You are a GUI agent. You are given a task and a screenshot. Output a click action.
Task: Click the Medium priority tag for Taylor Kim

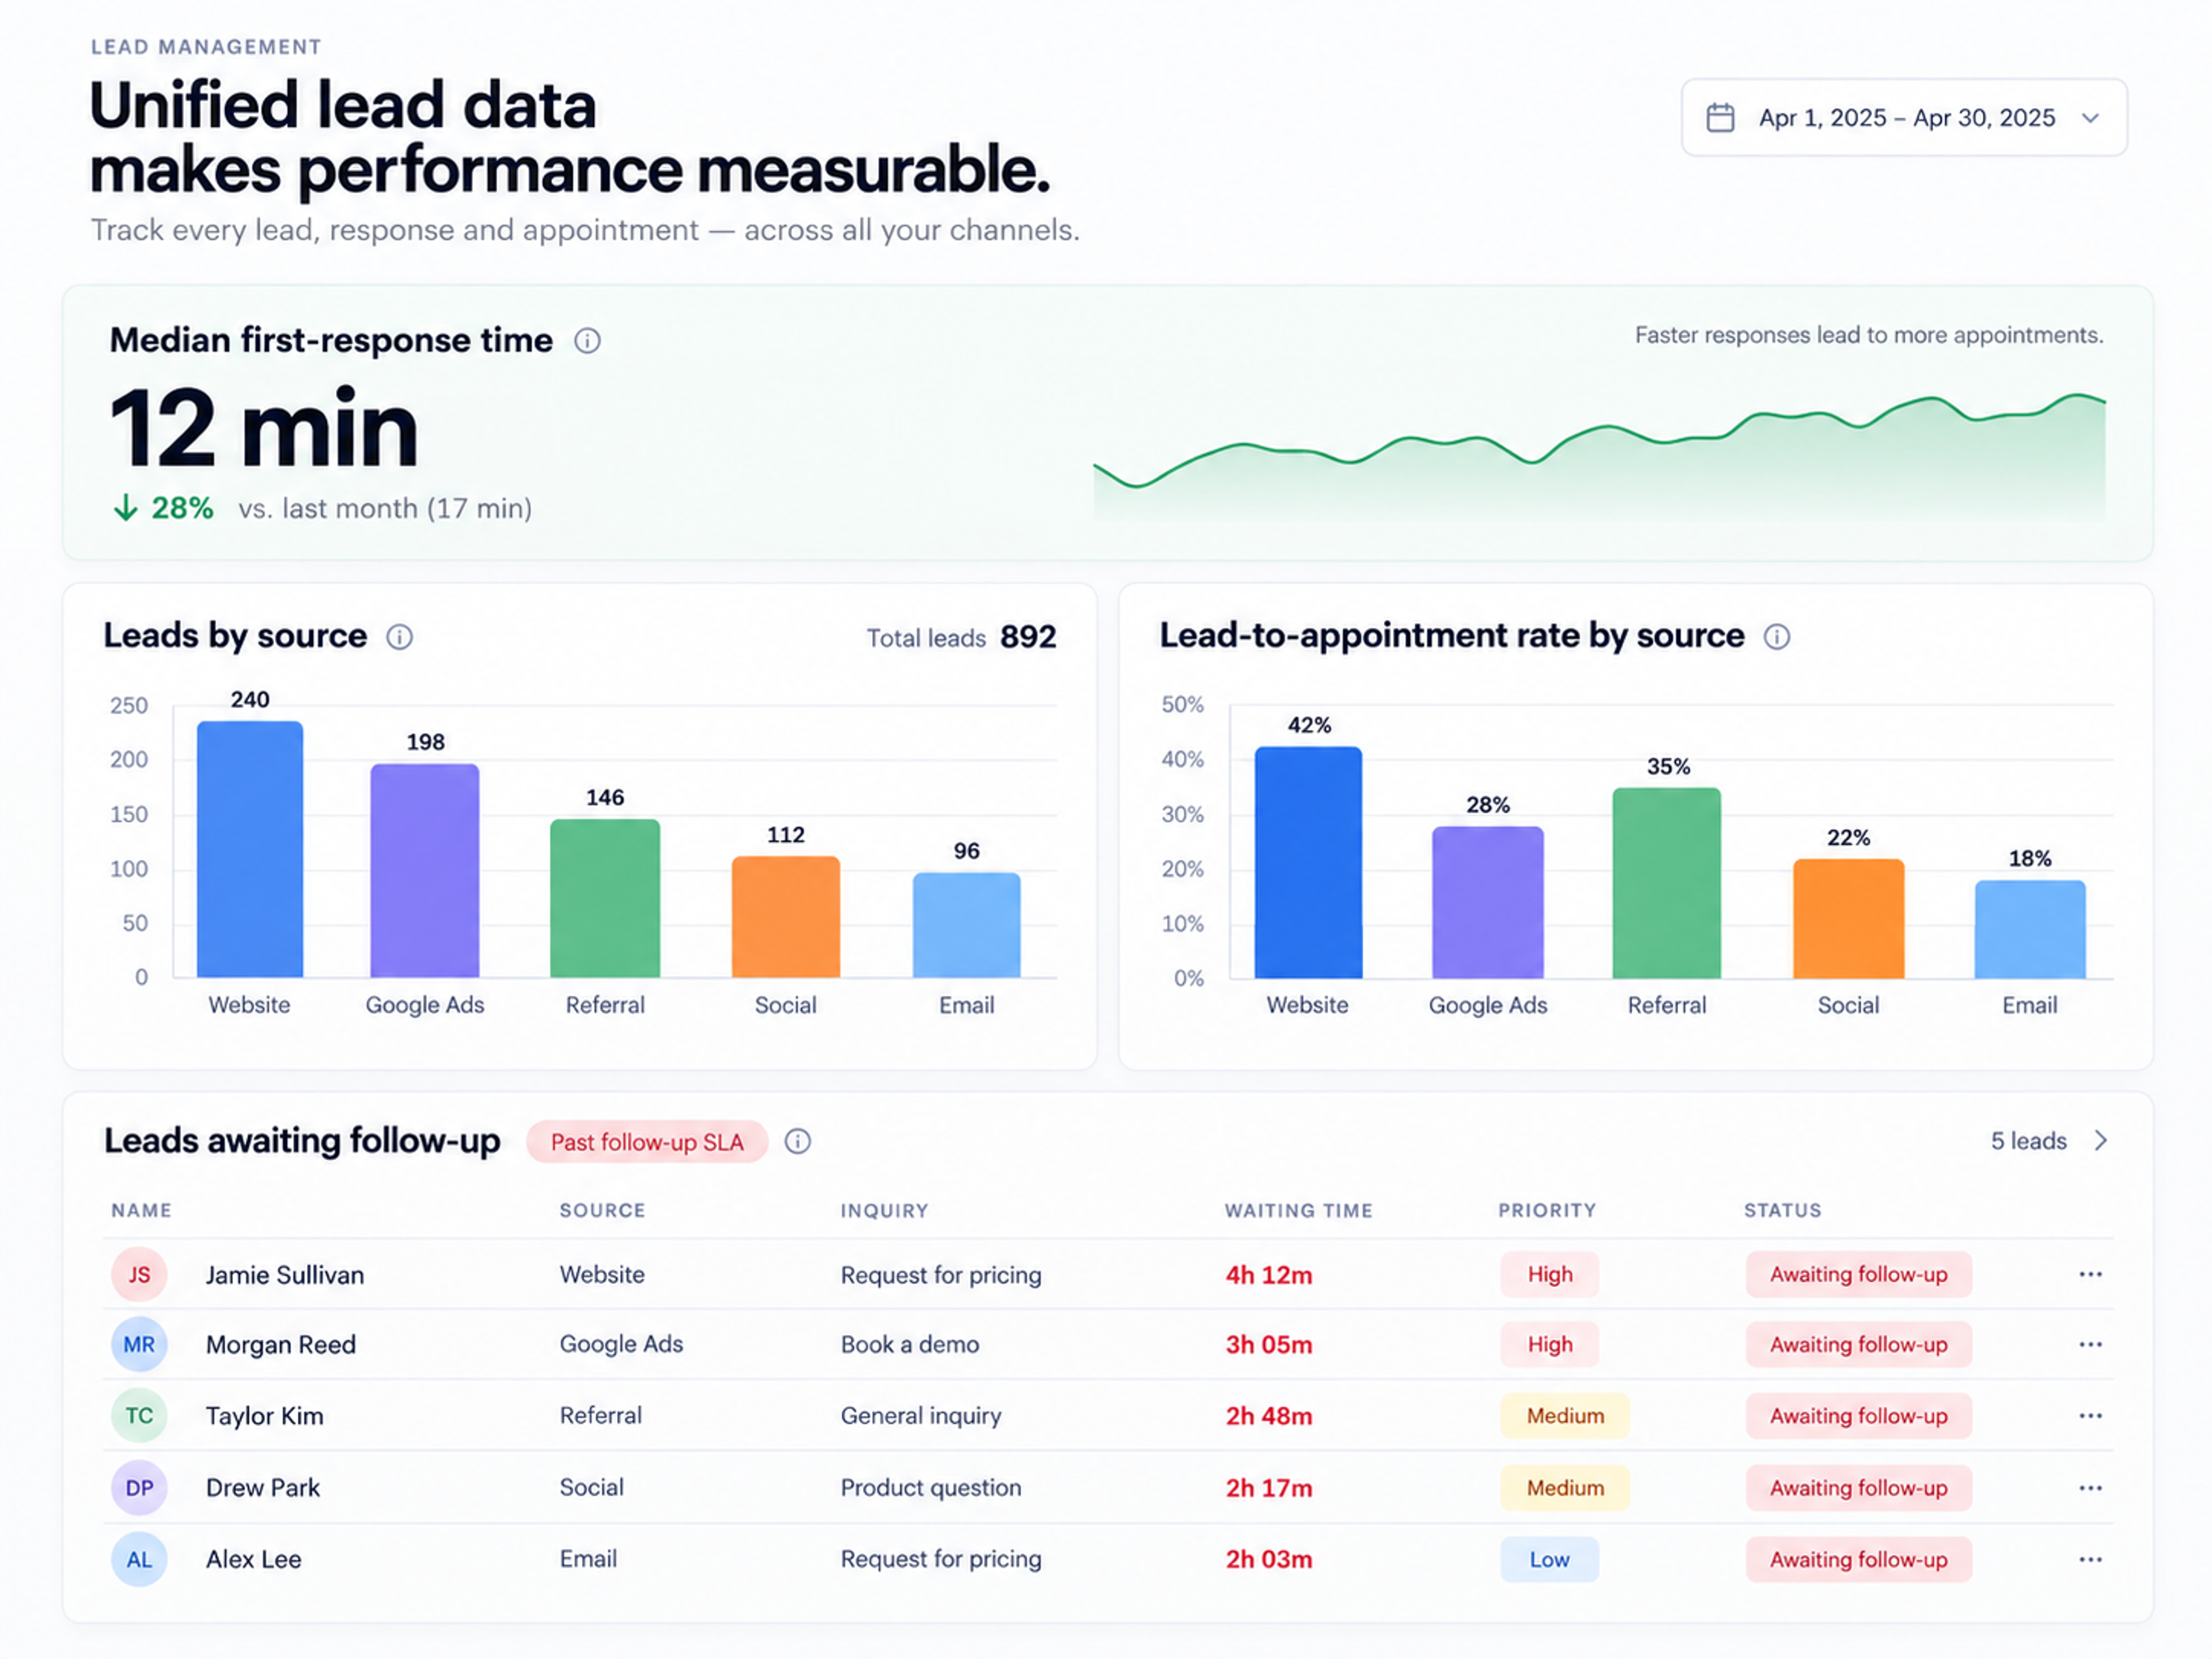click(1565, 1415)
